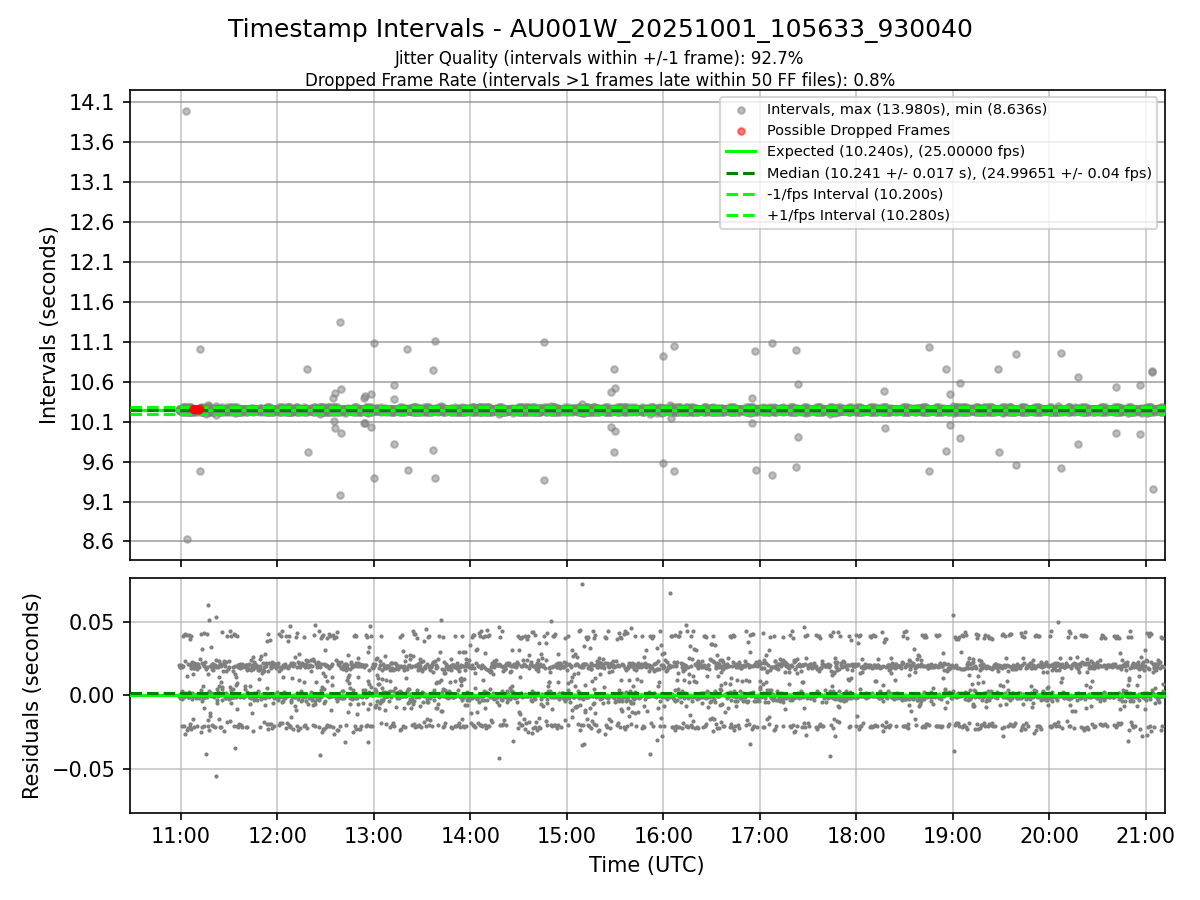Click the maximum interval point near 14.0 seconds

click(186, 111)
